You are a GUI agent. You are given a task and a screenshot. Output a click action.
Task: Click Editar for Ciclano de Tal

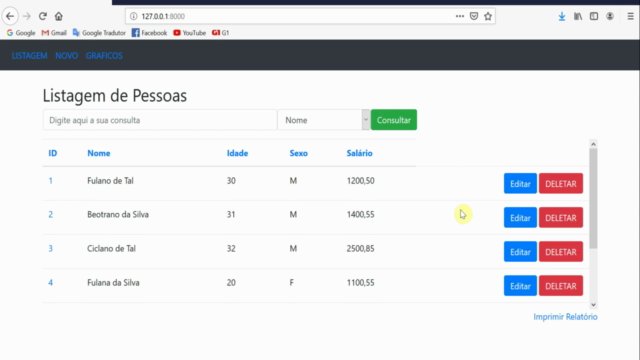pos(520,252)
